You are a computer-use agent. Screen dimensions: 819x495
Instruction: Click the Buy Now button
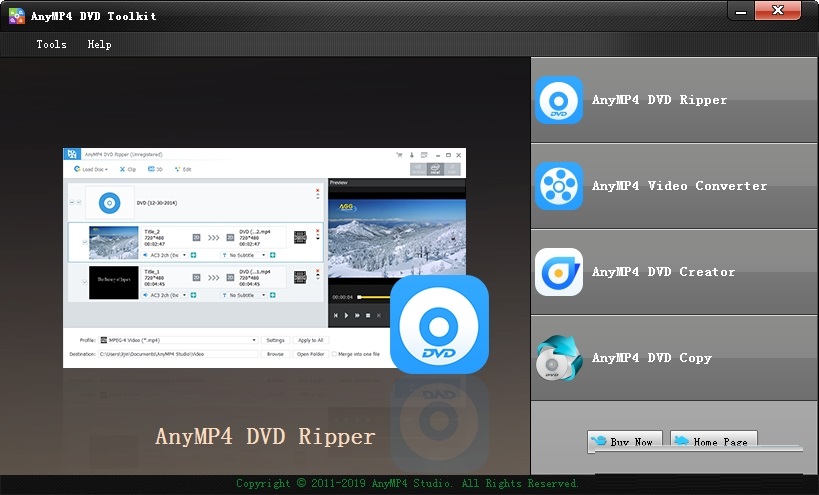[625, 441]
